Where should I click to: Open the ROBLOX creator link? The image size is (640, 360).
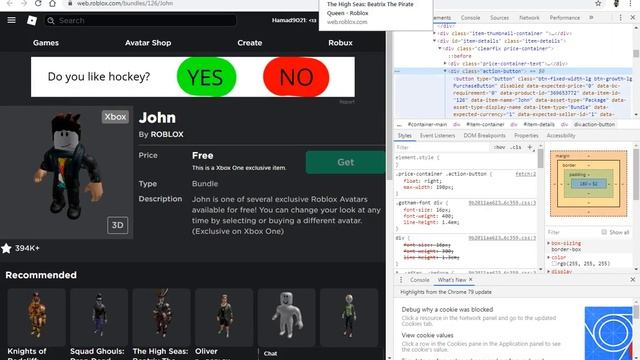(167, 134)
